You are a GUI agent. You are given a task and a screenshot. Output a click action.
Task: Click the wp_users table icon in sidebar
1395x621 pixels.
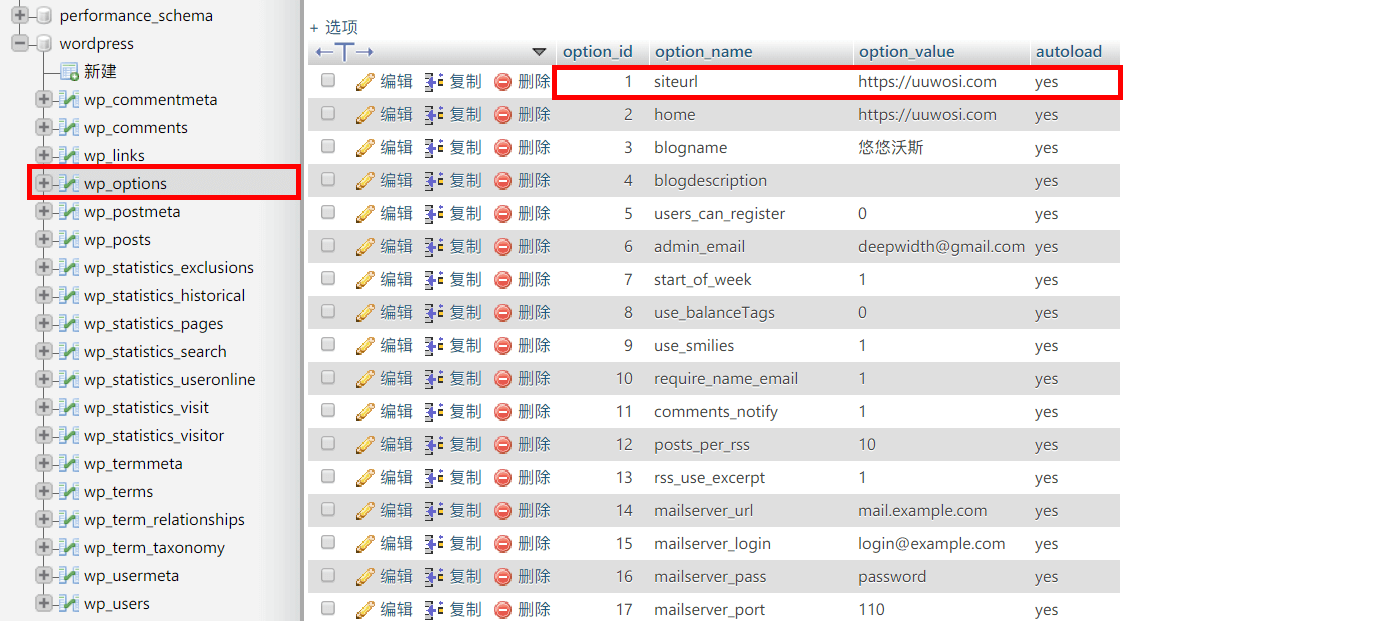69,604
